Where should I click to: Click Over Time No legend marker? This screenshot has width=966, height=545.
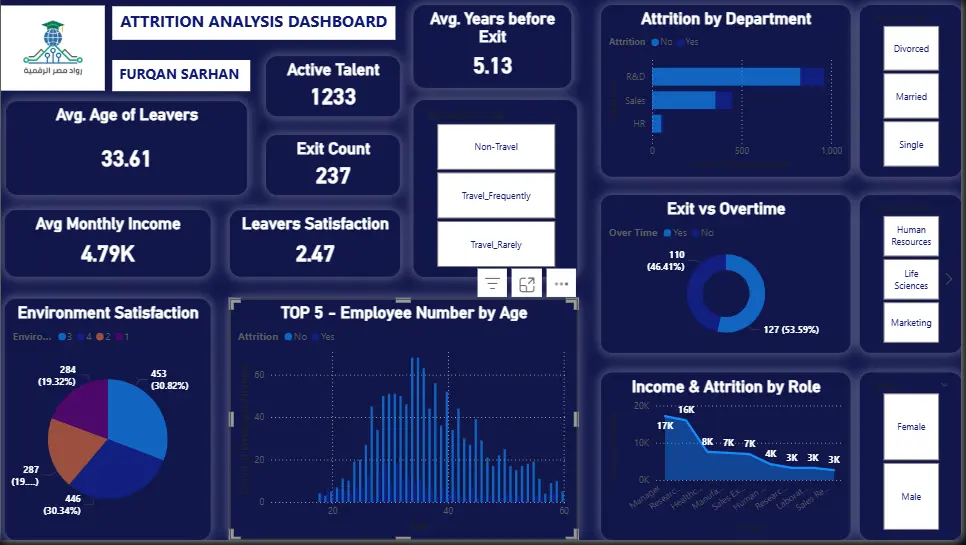point(696,233)
